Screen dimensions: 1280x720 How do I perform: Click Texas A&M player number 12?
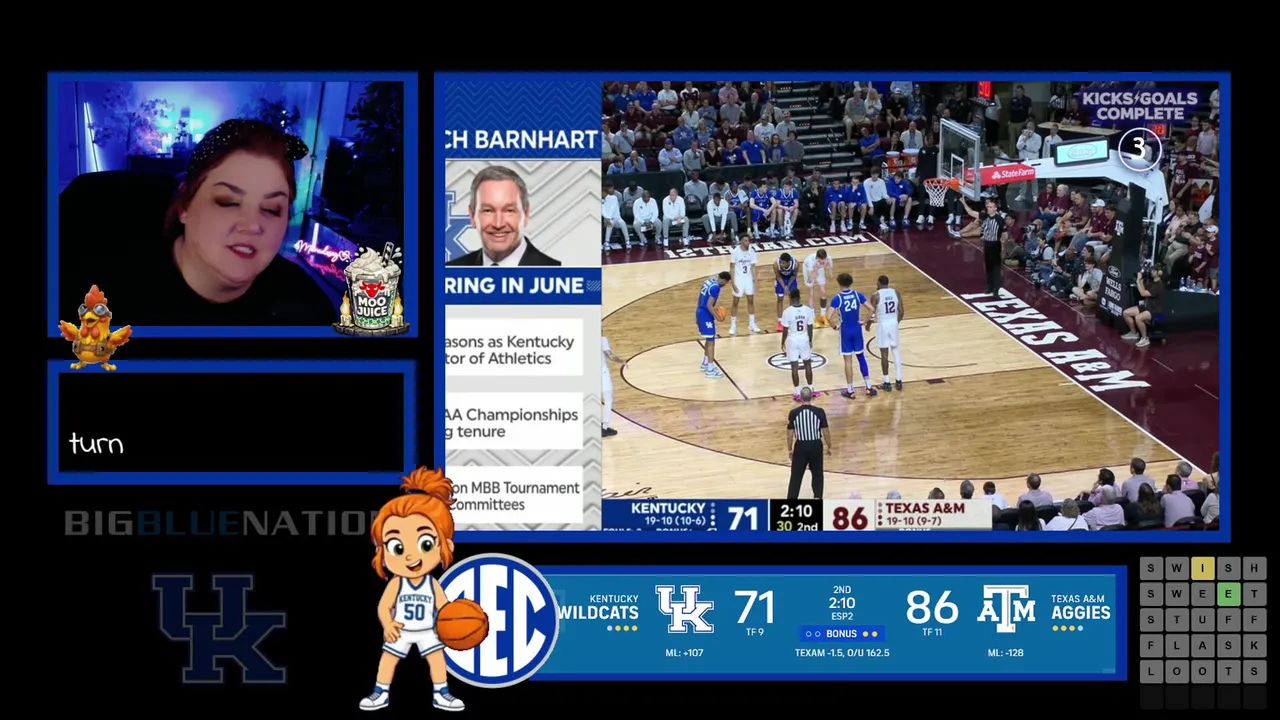tap(886, 332)
